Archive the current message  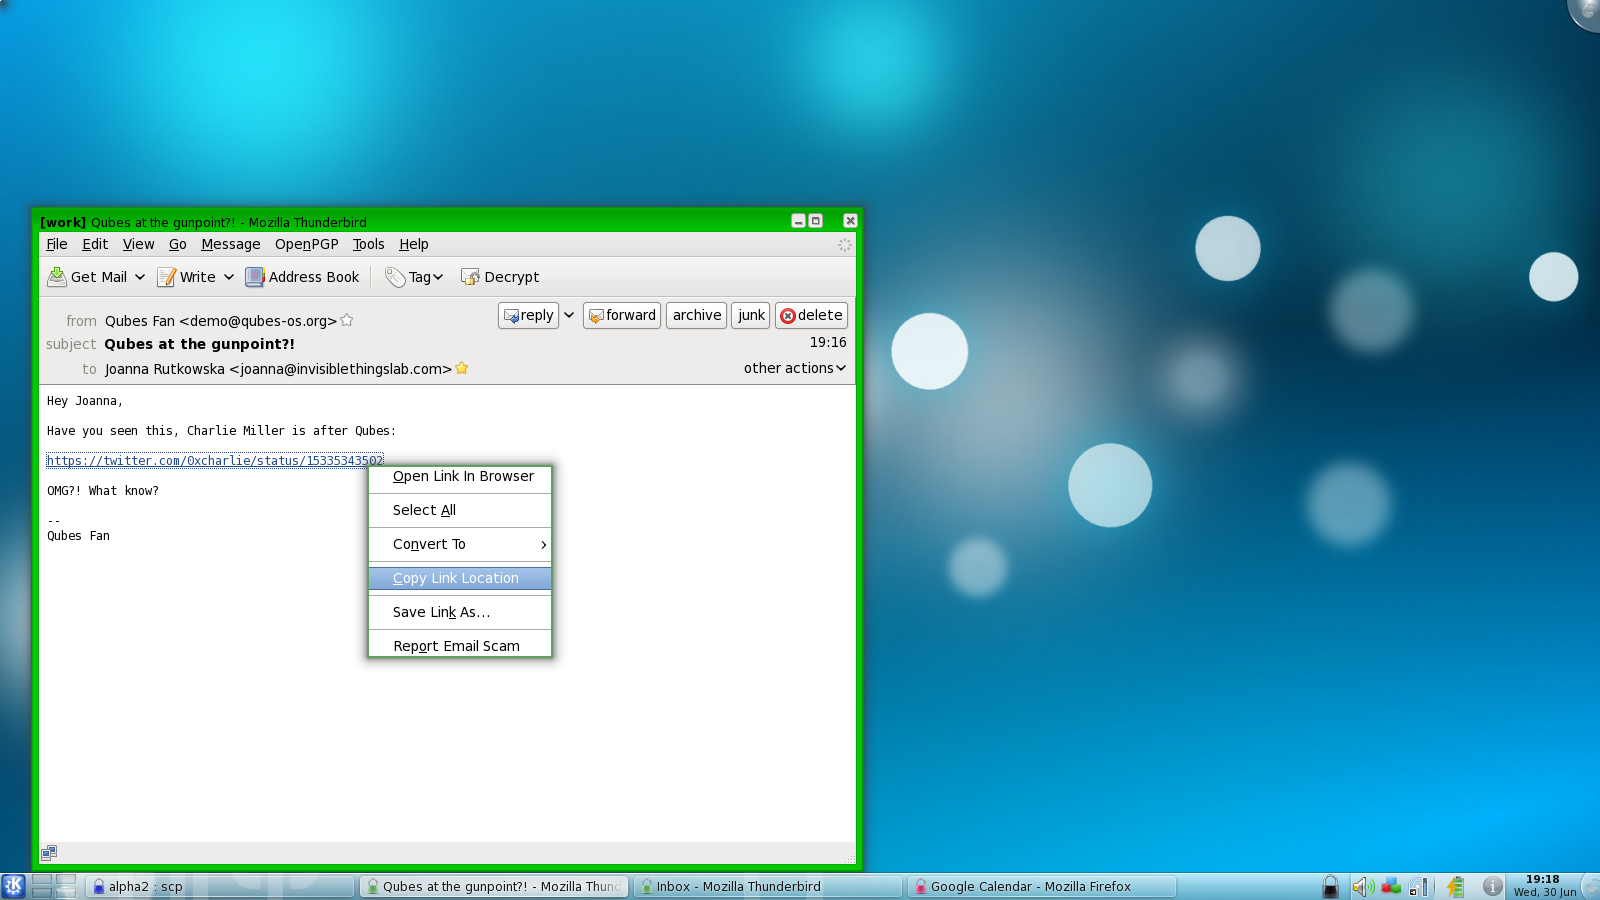696,315
